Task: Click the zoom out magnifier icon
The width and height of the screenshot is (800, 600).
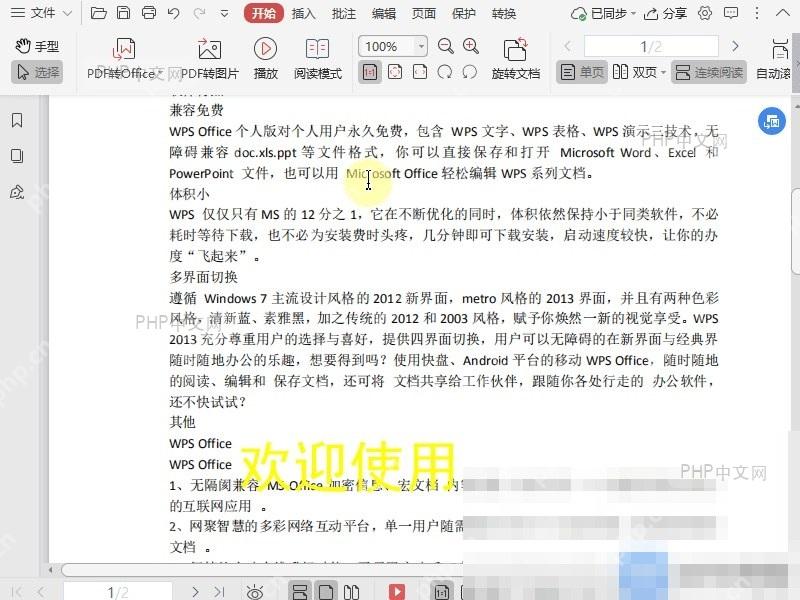Action: tap(445, 46)
